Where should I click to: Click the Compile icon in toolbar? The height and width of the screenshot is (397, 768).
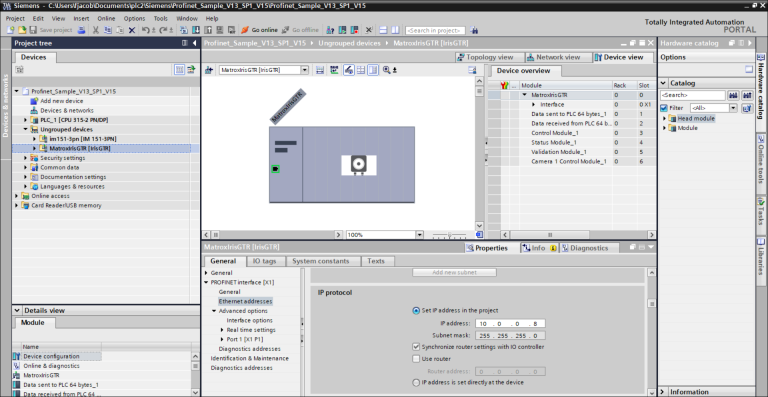tap(184, 30)
